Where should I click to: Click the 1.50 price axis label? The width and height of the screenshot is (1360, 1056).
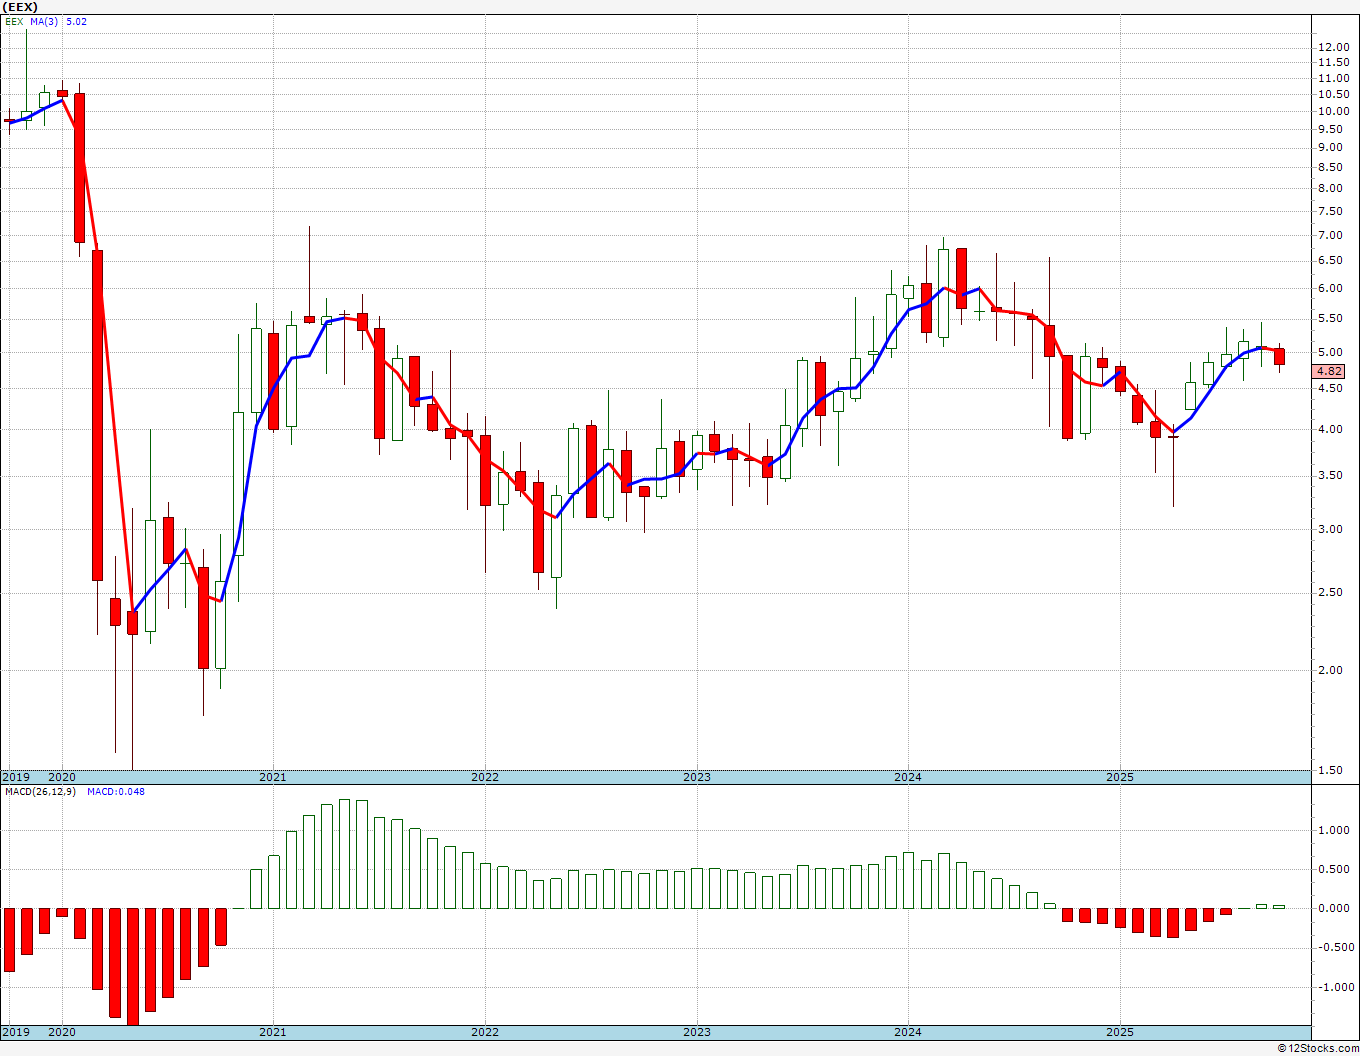tap(1332, 770)
